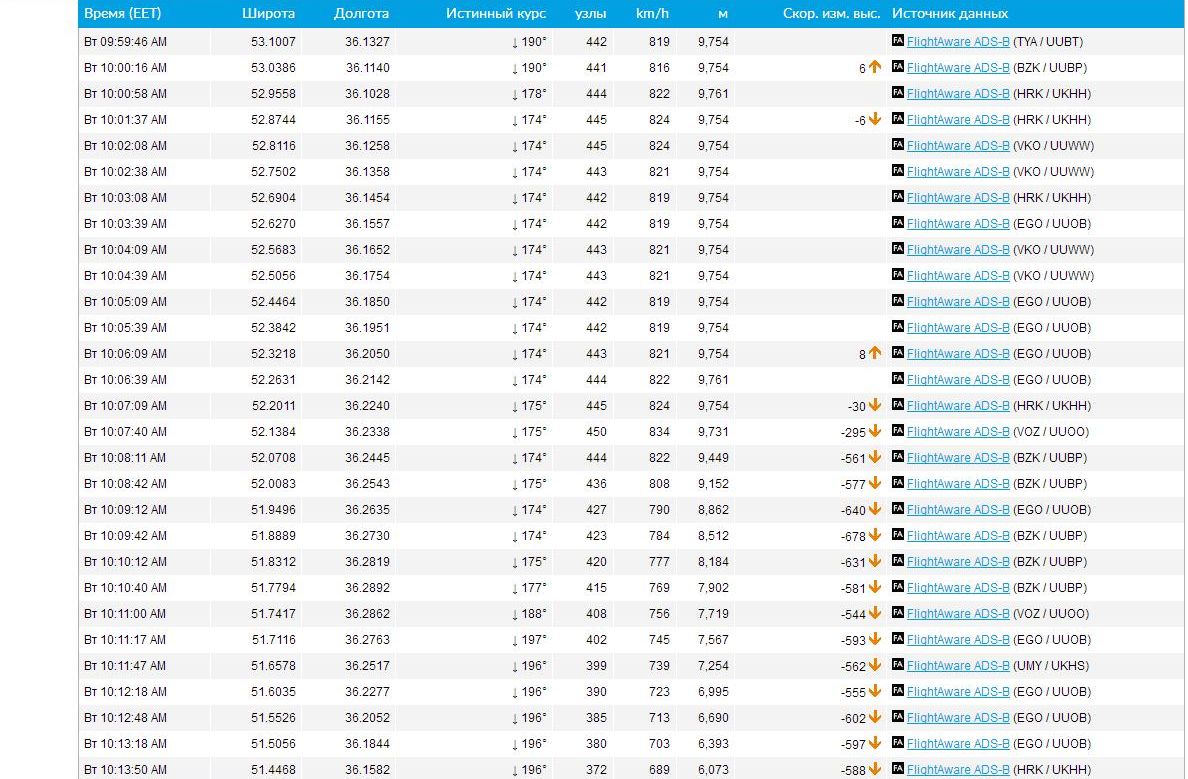Click the heading arrow next to 178°
1188x779 pixels.
point(515,94)
